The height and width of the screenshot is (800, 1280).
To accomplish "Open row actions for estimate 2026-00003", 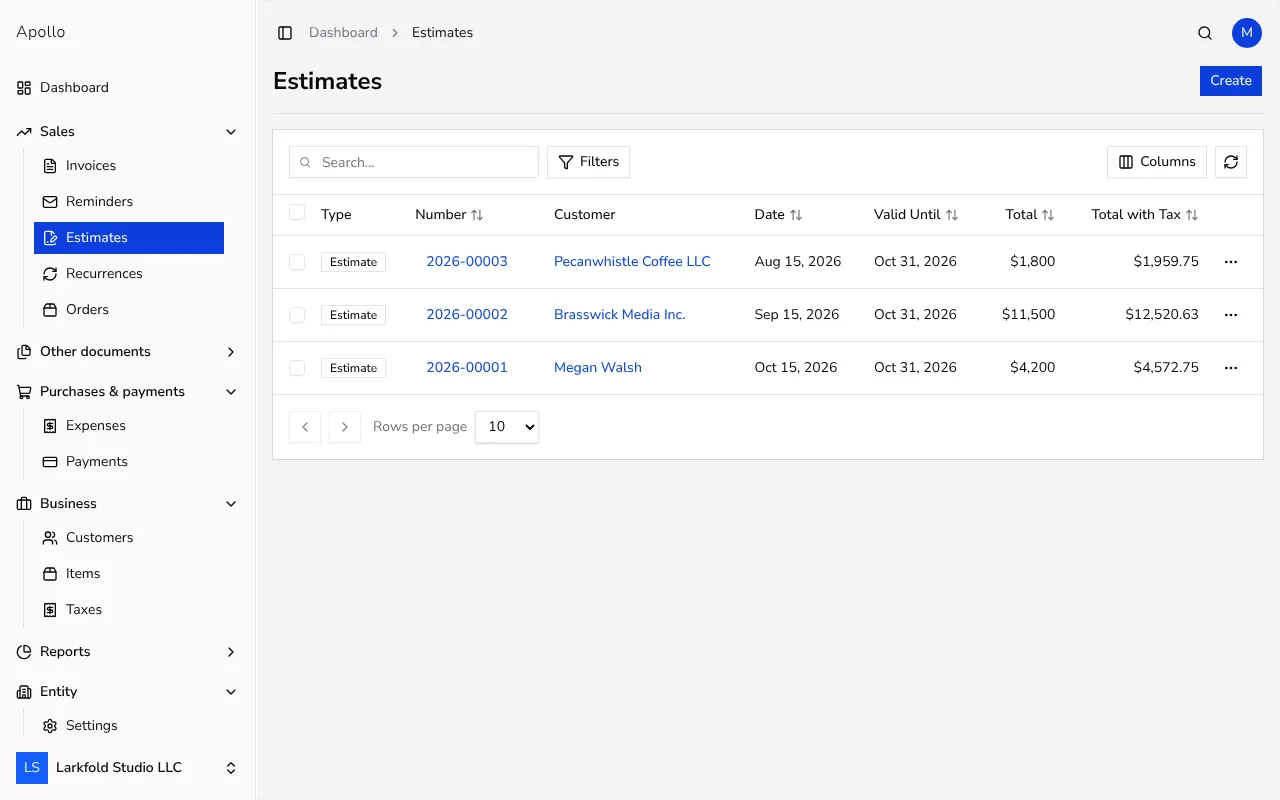I will pyautogui.click(x=1231, y=262).
